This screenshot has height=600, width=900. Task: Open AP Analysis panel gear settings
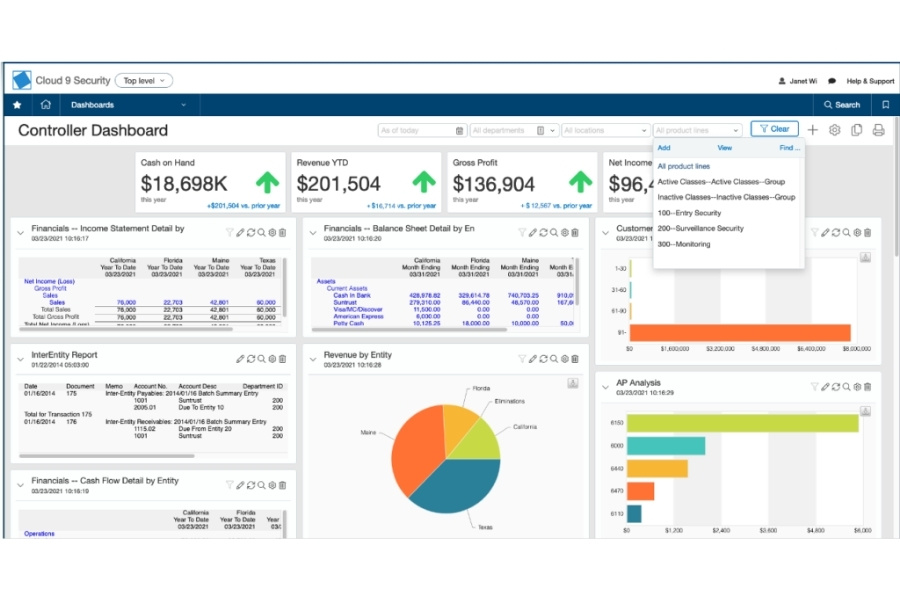click(857, 387)
